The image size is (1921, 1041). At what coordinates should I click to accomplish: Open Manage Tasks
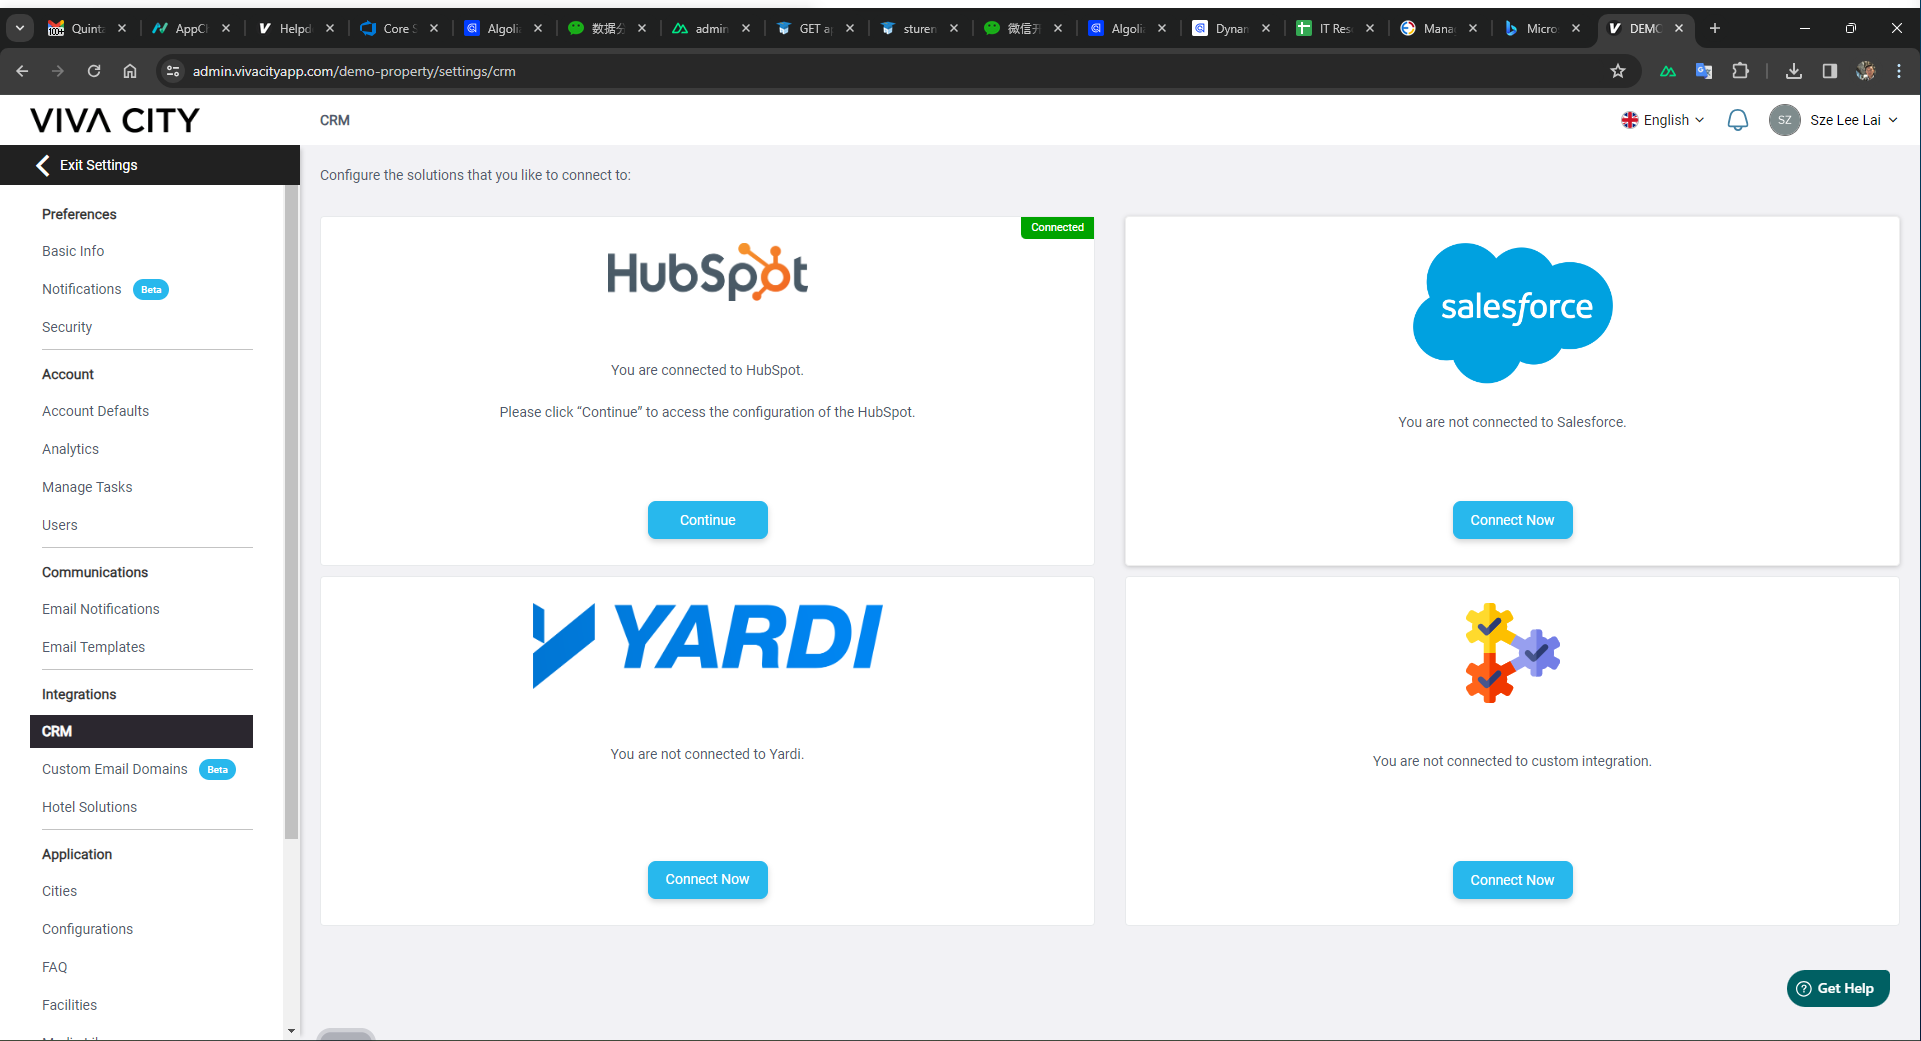[x=87, y=487]
